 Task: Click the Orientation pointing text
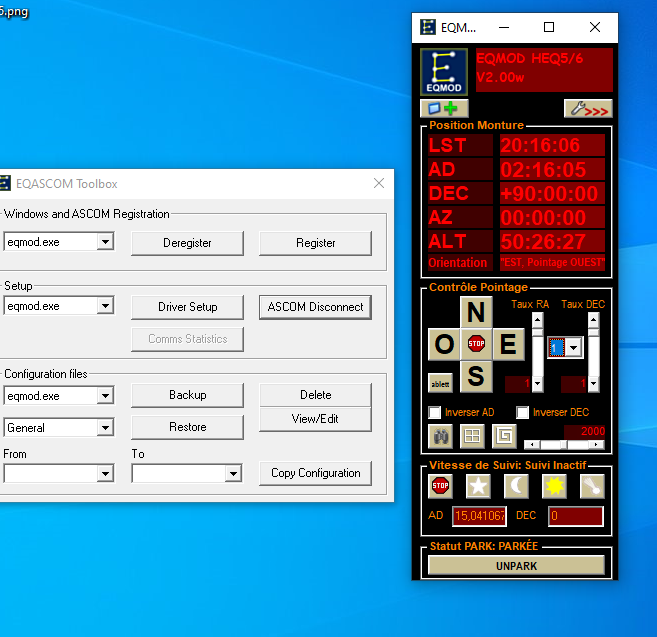[552, 262]
